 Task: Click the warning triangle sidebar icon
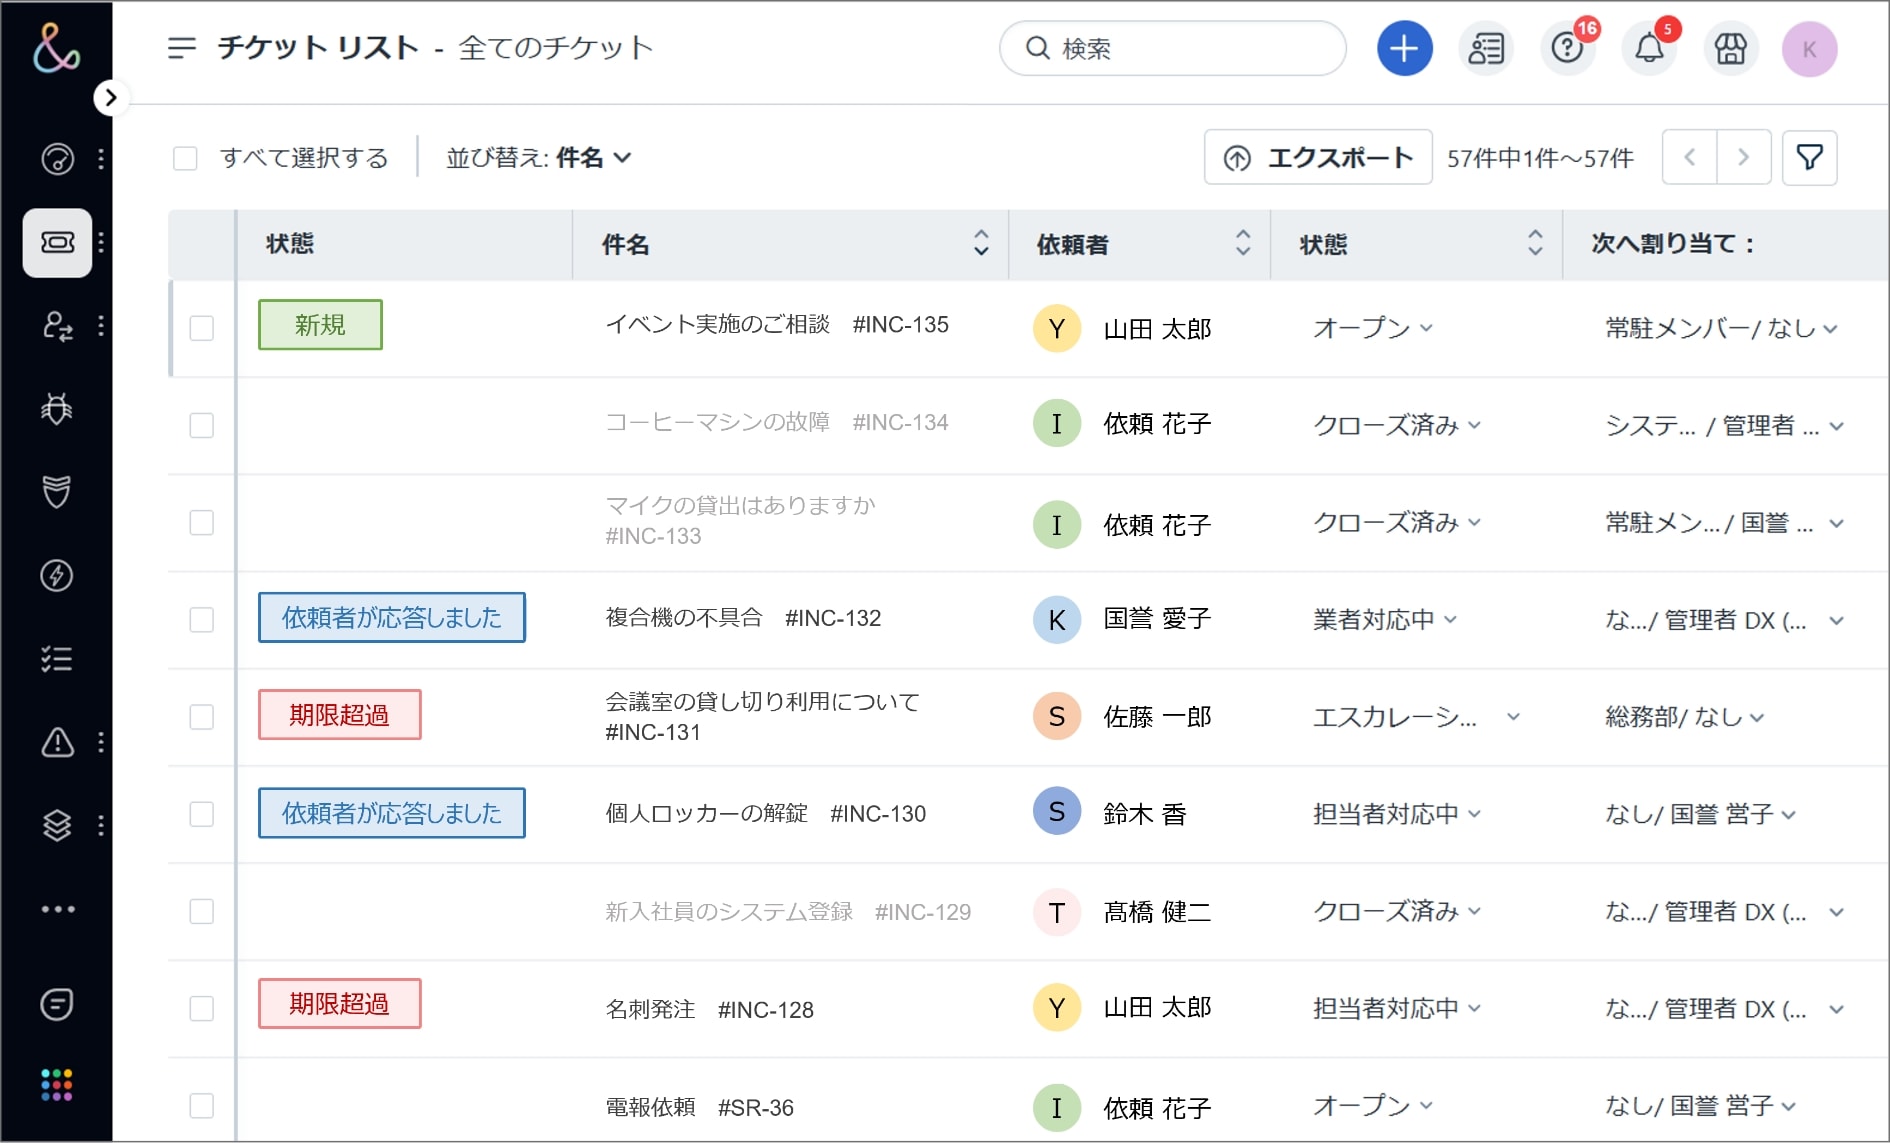(x=57, y=742)
